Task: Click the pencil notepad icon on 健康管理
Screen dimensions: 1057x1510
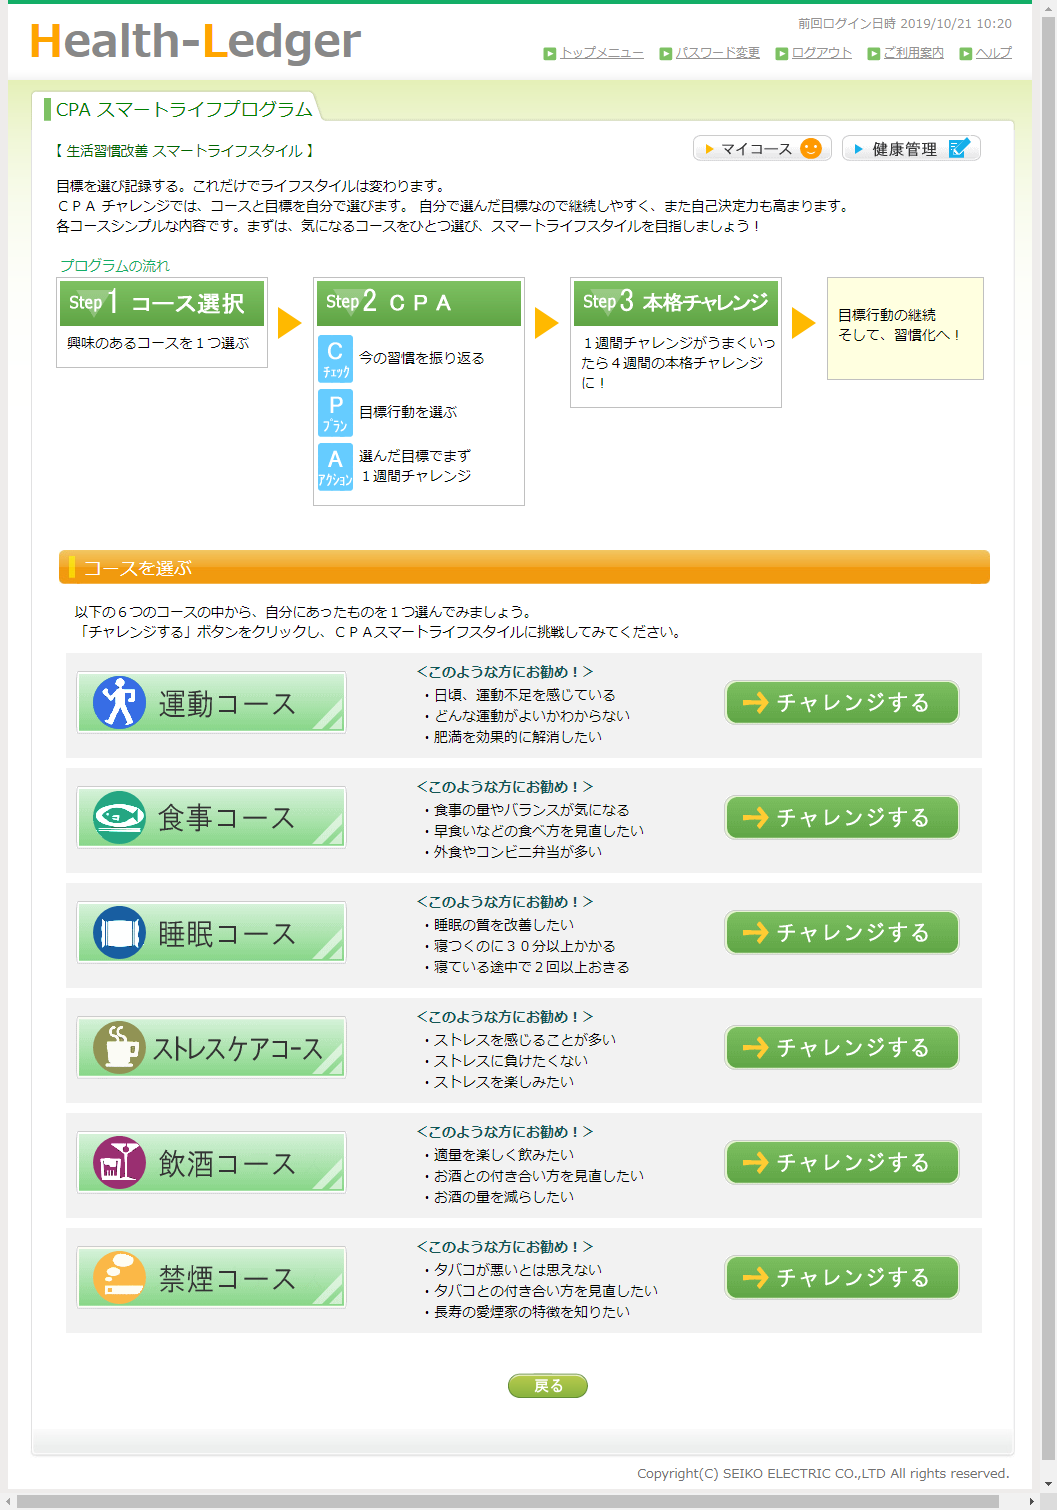Action: point(959,149)
